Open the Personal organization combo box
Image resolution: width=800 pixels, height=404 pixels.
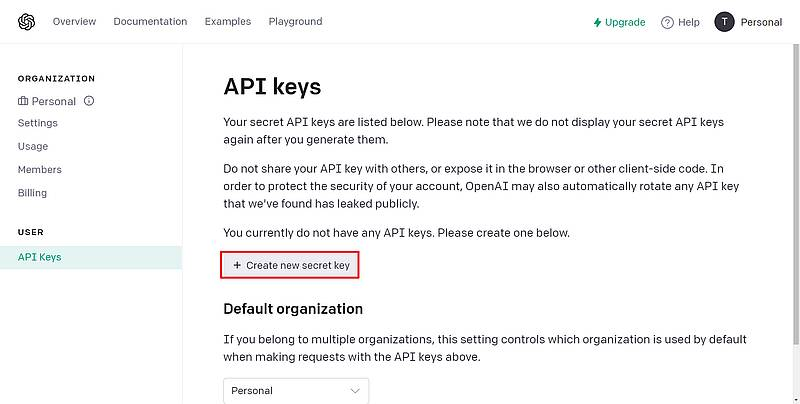(x=295, y=391)
